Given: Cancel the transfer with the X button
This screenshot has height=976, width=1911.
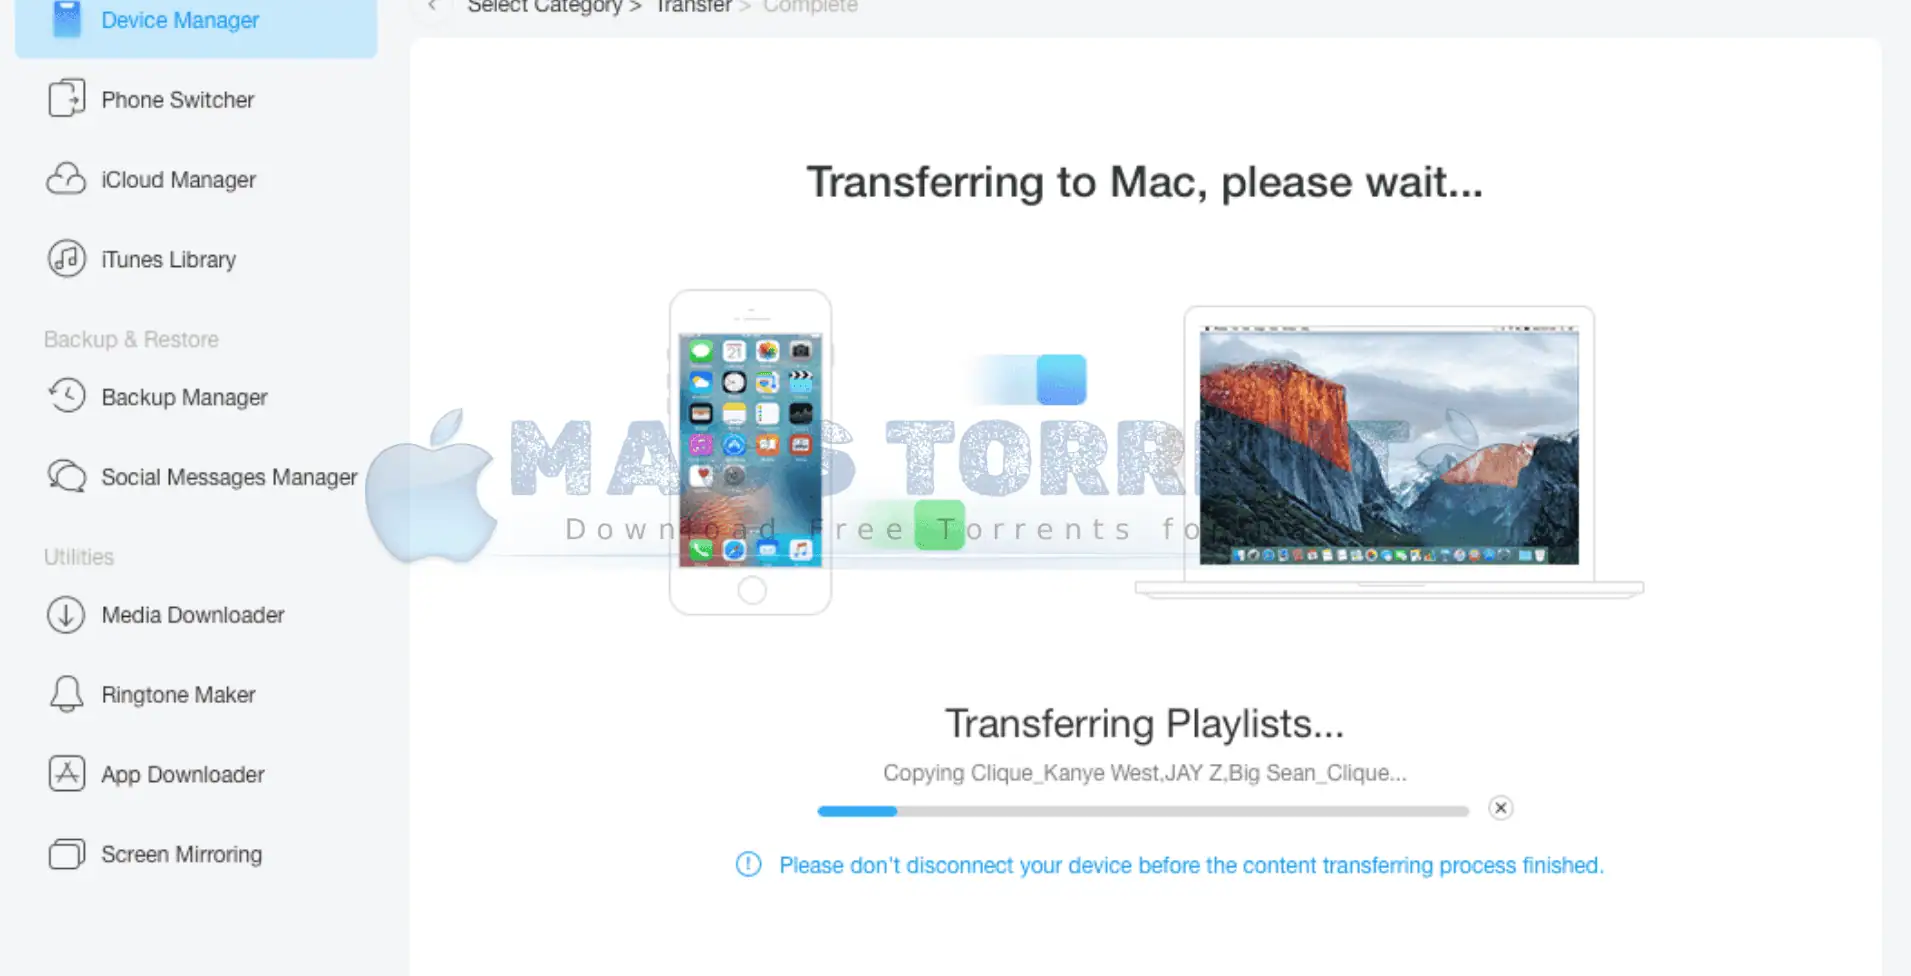Looking at the screenshot, I should (1500, 808).
